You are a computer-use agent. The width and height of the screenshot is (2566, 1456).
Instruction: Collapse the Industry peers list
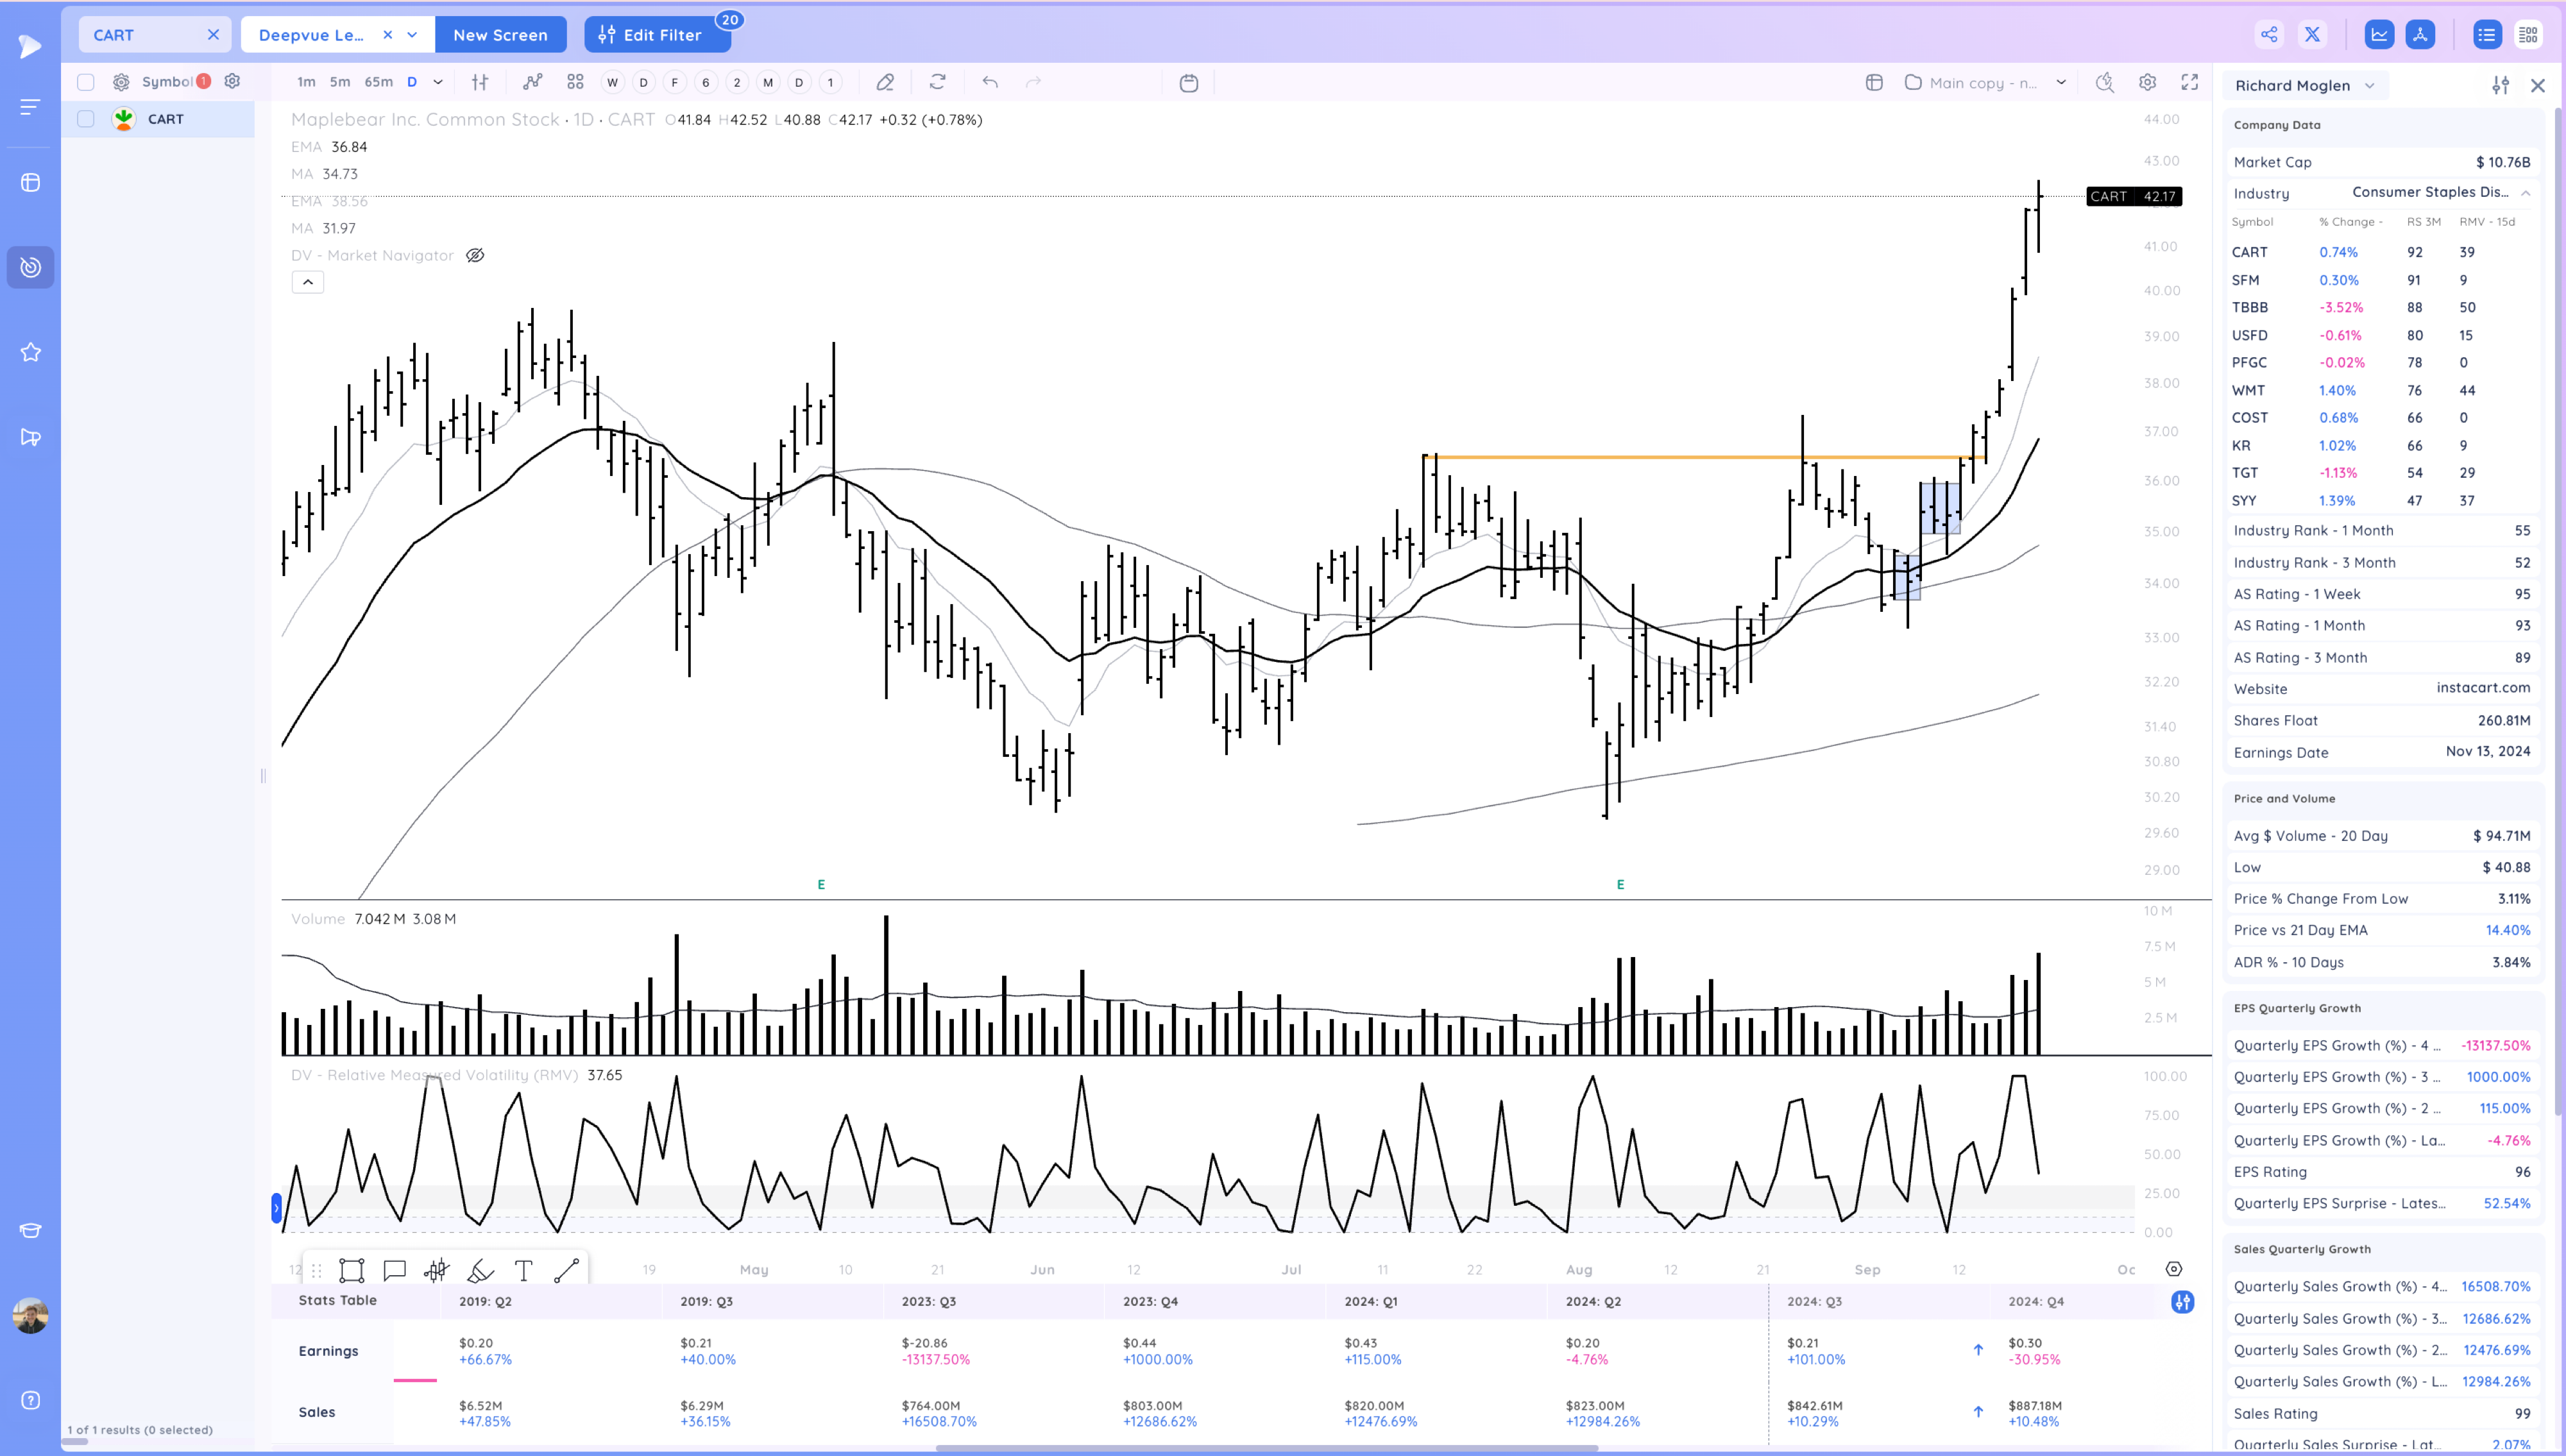tap(2525, 193)
